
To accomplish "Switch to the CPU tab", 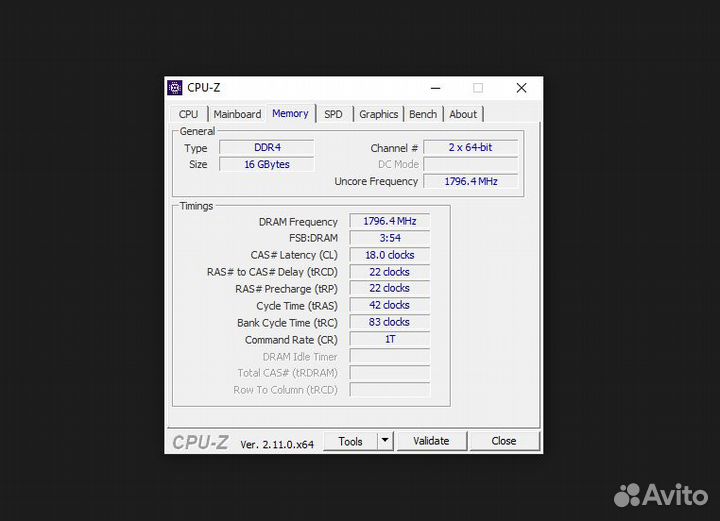I will pyautogui.click(x=188, y=114).
